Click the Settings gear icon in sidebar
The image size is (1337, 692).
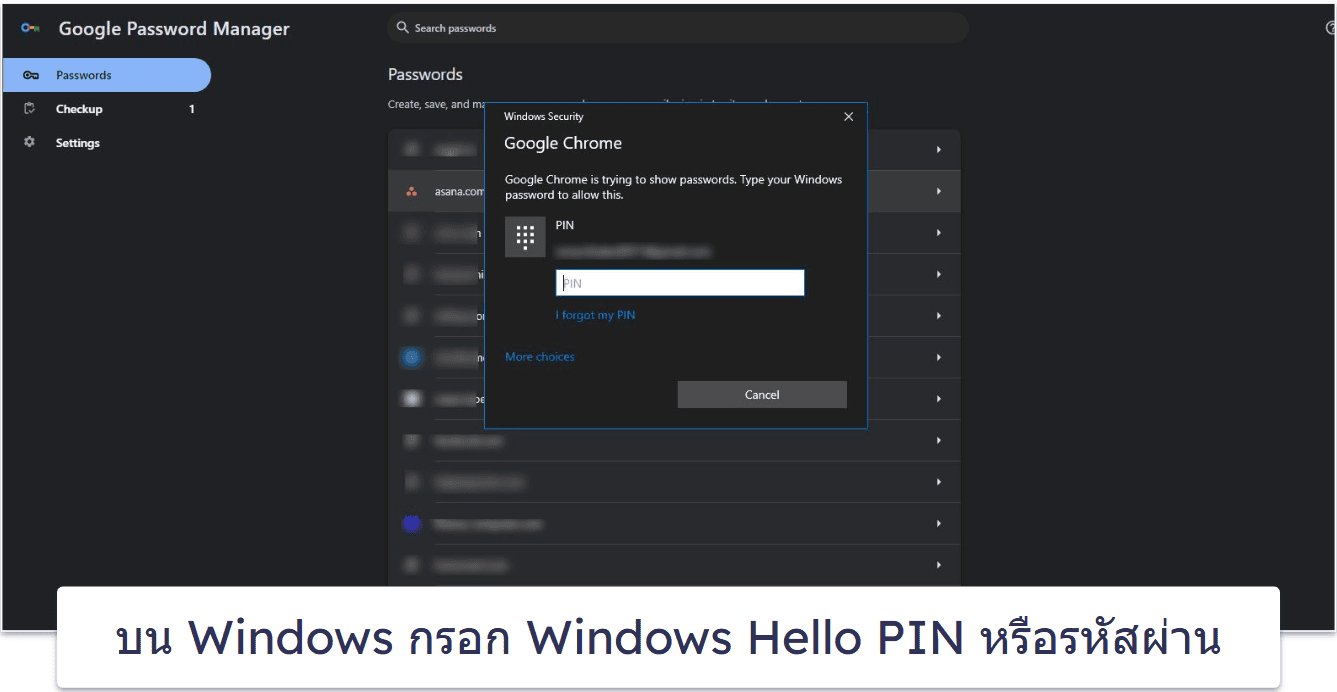(30, 142)
